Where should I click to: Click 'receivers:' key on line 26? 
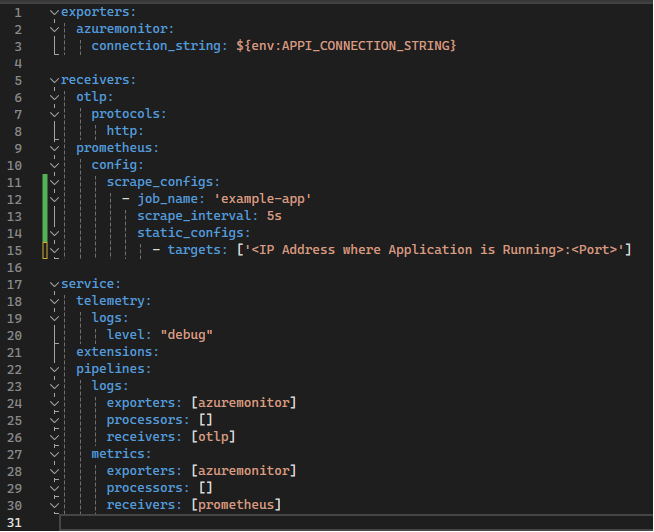click(144, 437)
